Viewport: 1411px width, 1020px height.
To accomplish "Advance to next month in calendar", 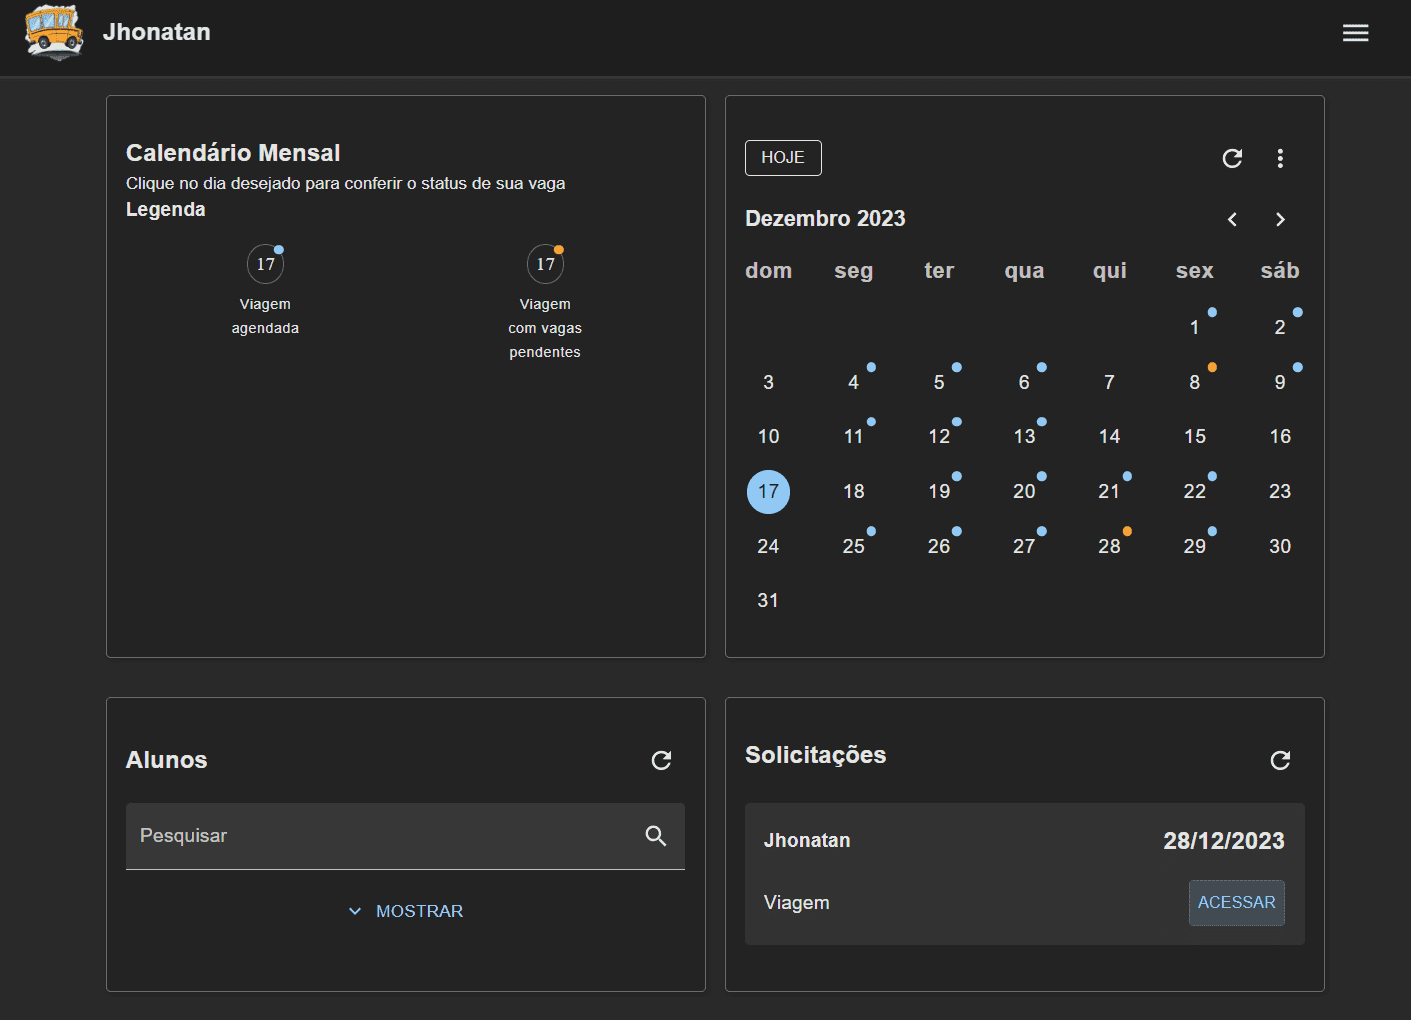I will (x=1280, y=219).
